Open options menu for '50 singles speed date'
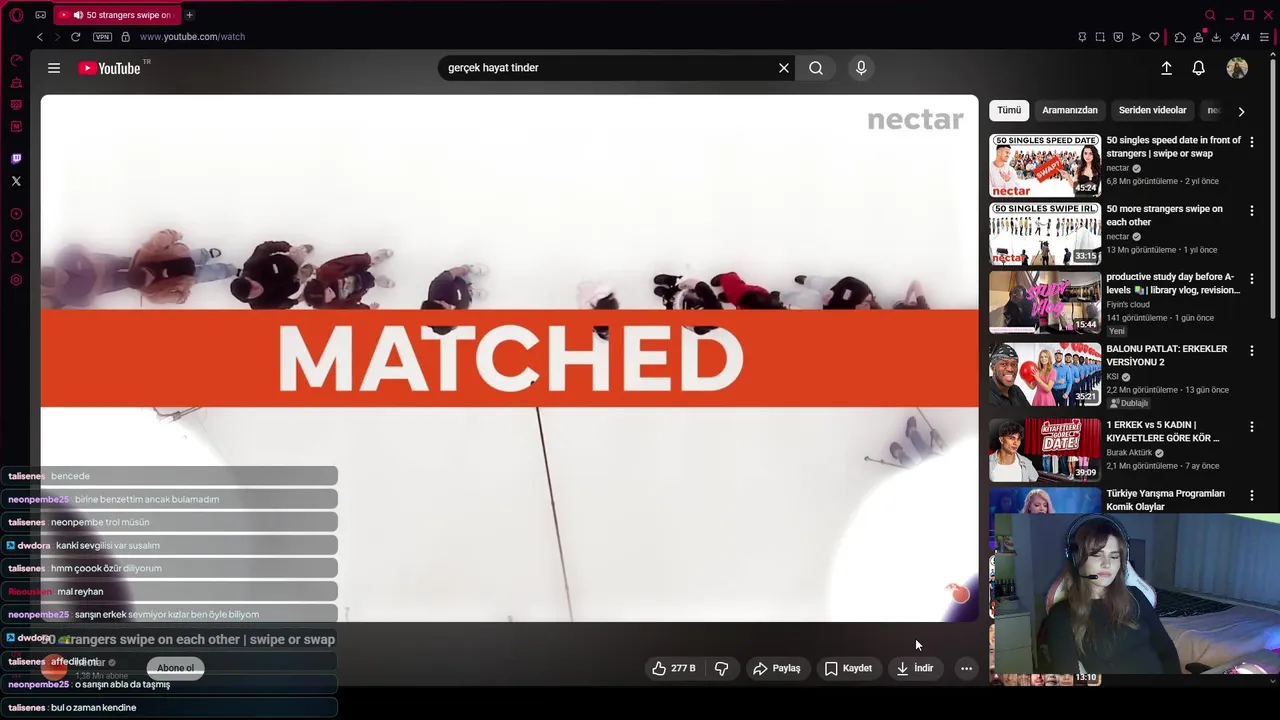The height and width of the screenshot is (720, 1280). coord(1251,142)
